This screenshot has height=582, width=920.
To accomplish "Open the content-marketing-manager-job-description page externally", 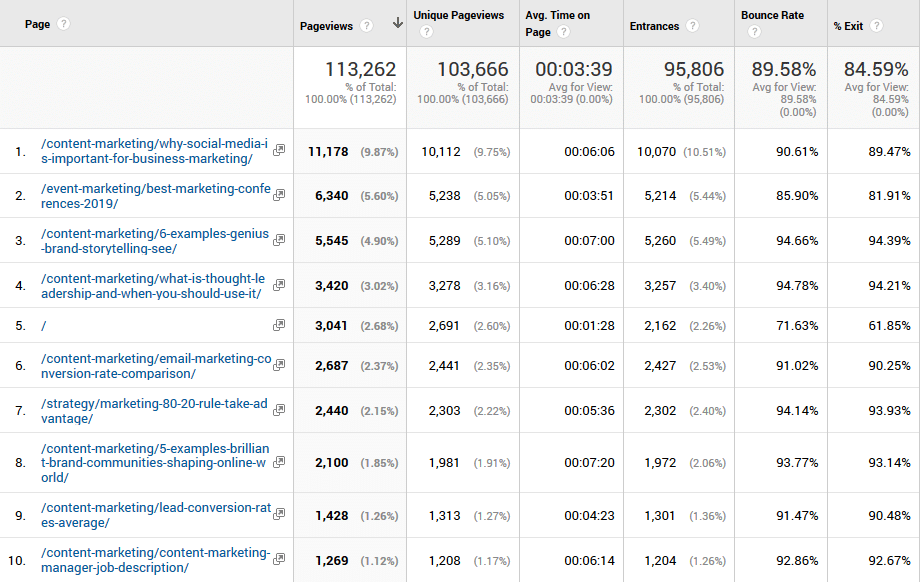I will tap(278, 559).
